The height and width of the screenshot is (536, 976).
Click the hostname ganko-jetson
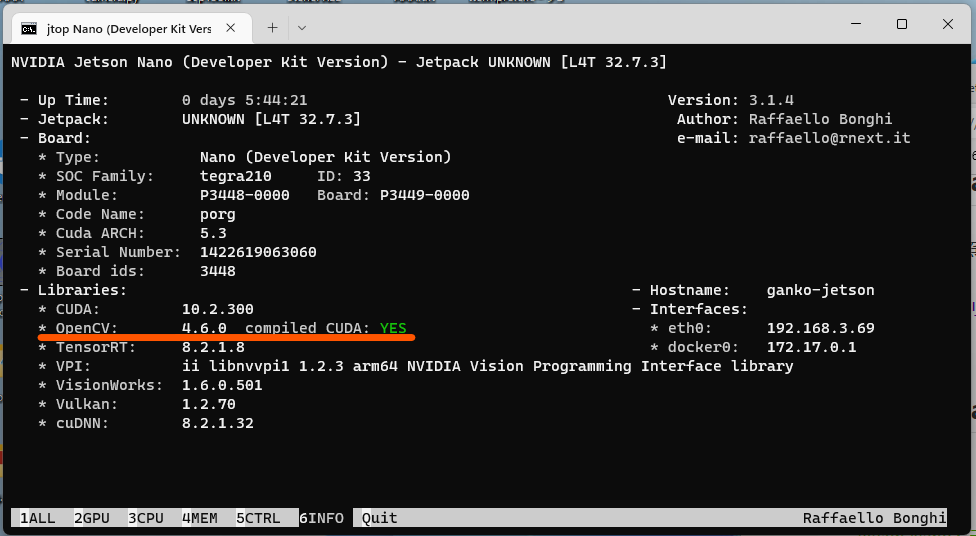(820, 290)
